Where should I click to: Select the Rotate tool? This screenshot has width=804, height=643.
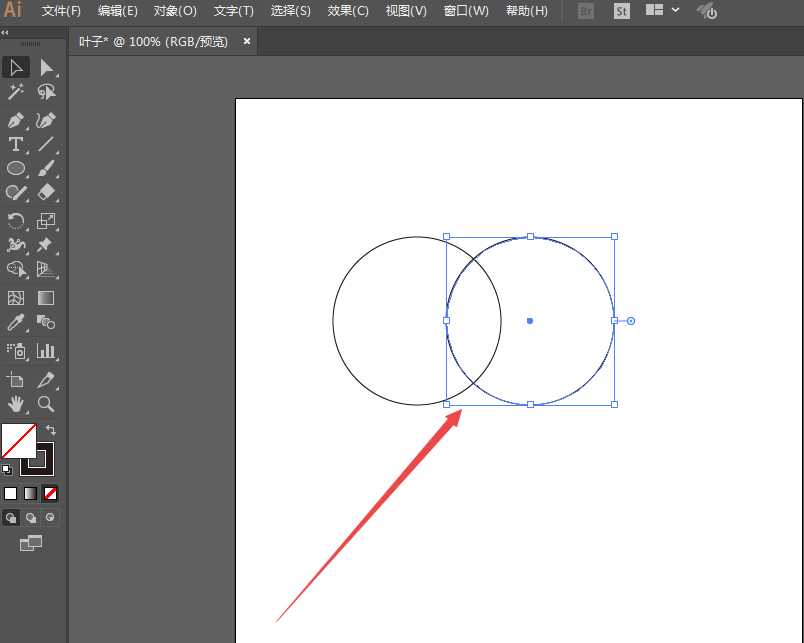[x=15, y=221]
